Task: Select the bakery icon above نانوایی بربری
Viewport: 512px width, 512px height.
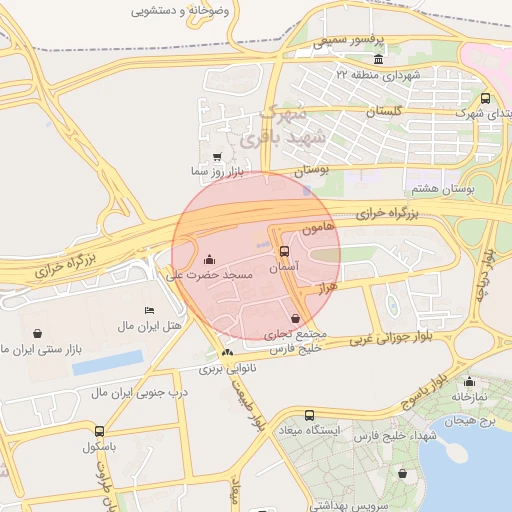Action: [227, 353]
